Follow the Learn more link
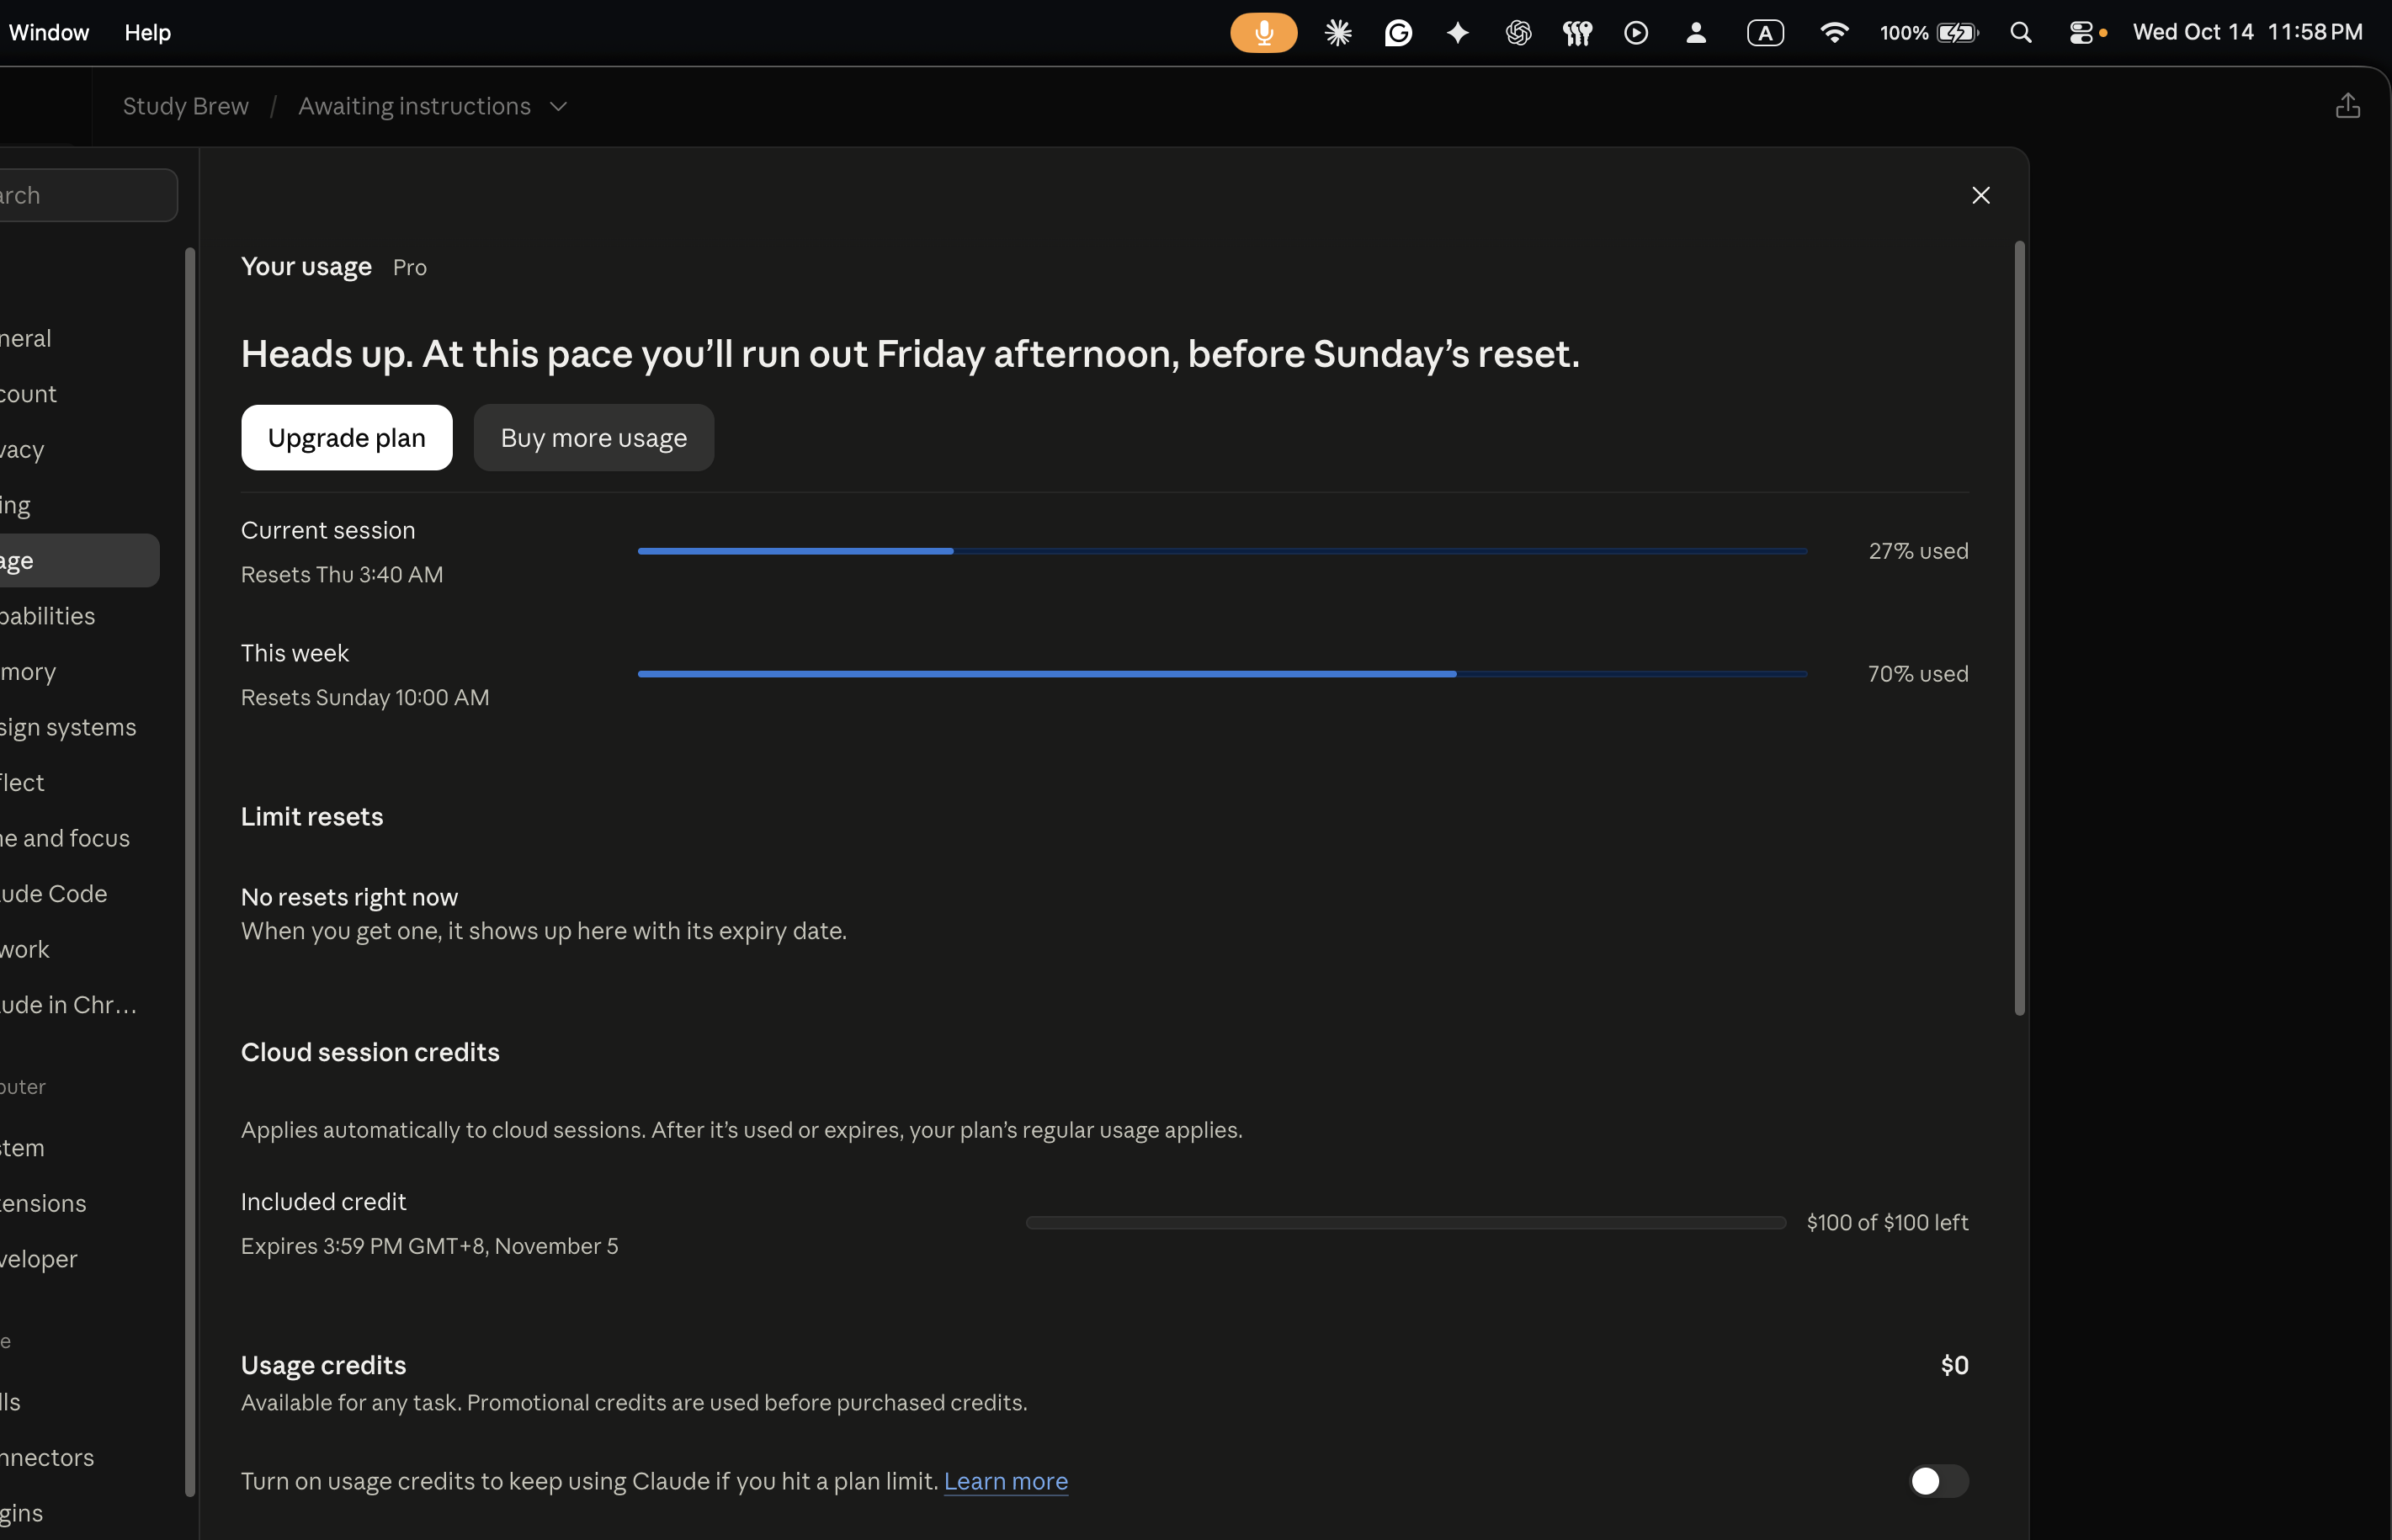This screenshot has height=1540, width=2392. click(x=1005, y=1481)
